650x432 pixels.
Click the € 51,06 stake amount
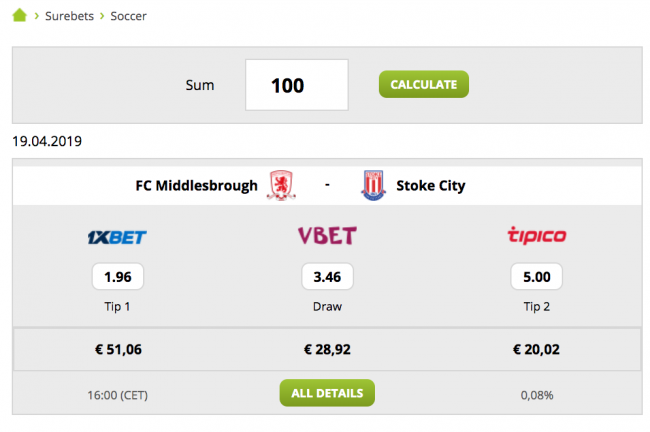(118, 350)
